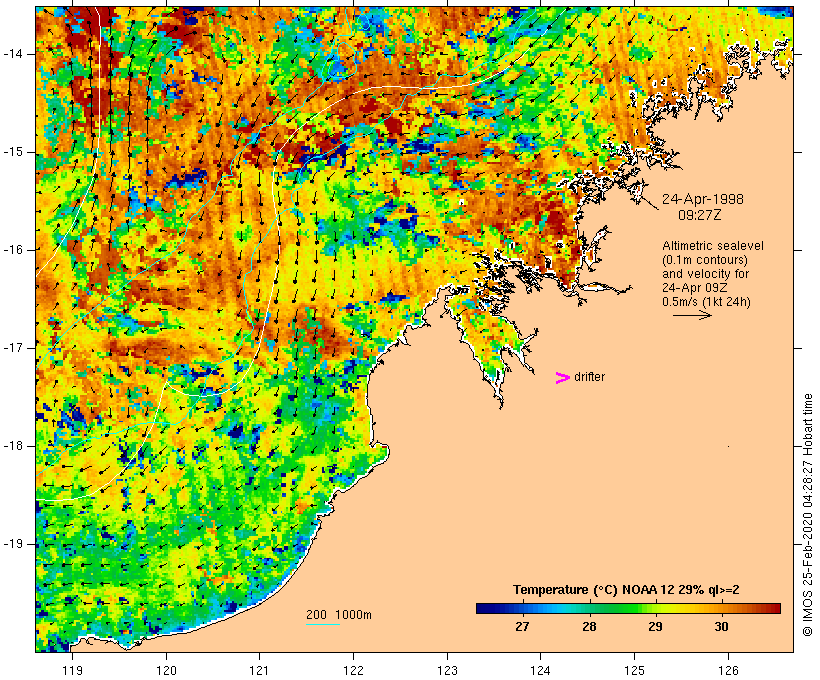820x680 pixels.
Task: Click the '(0.1m contours)' legend line
Action: coord(705,260)
